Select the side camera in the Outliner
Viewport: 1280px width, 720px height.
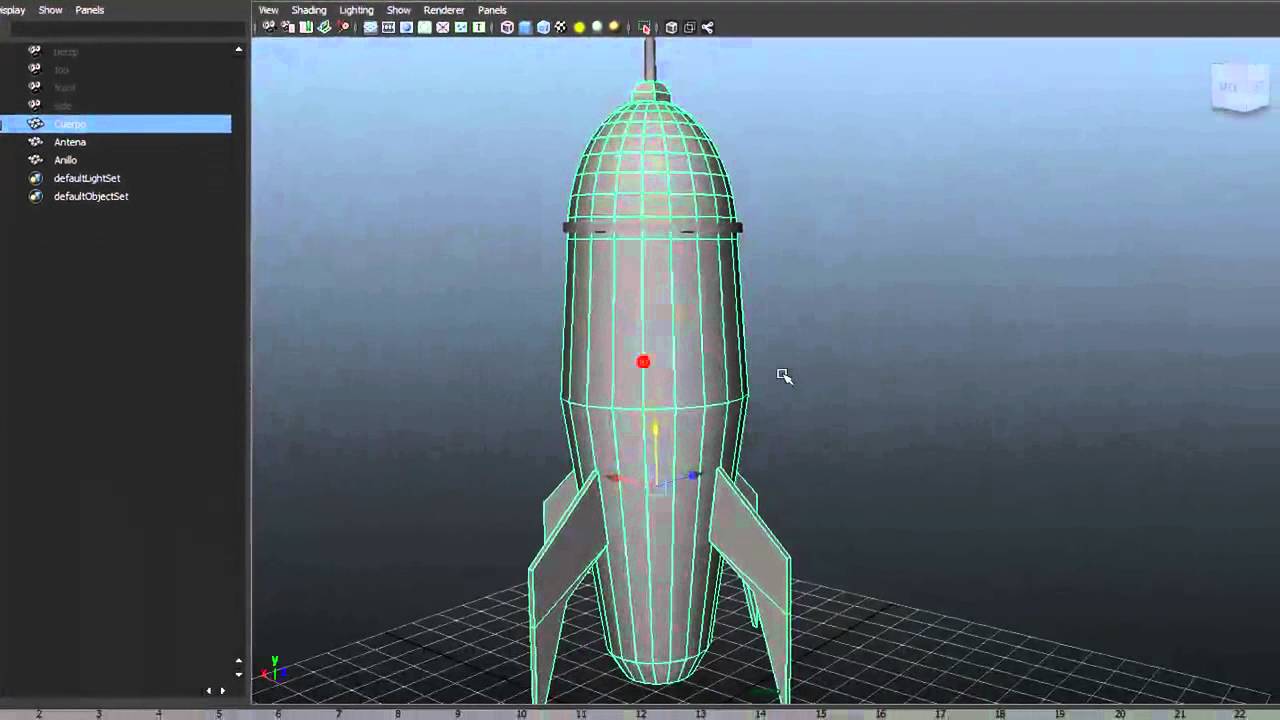[x=63, y=106]
